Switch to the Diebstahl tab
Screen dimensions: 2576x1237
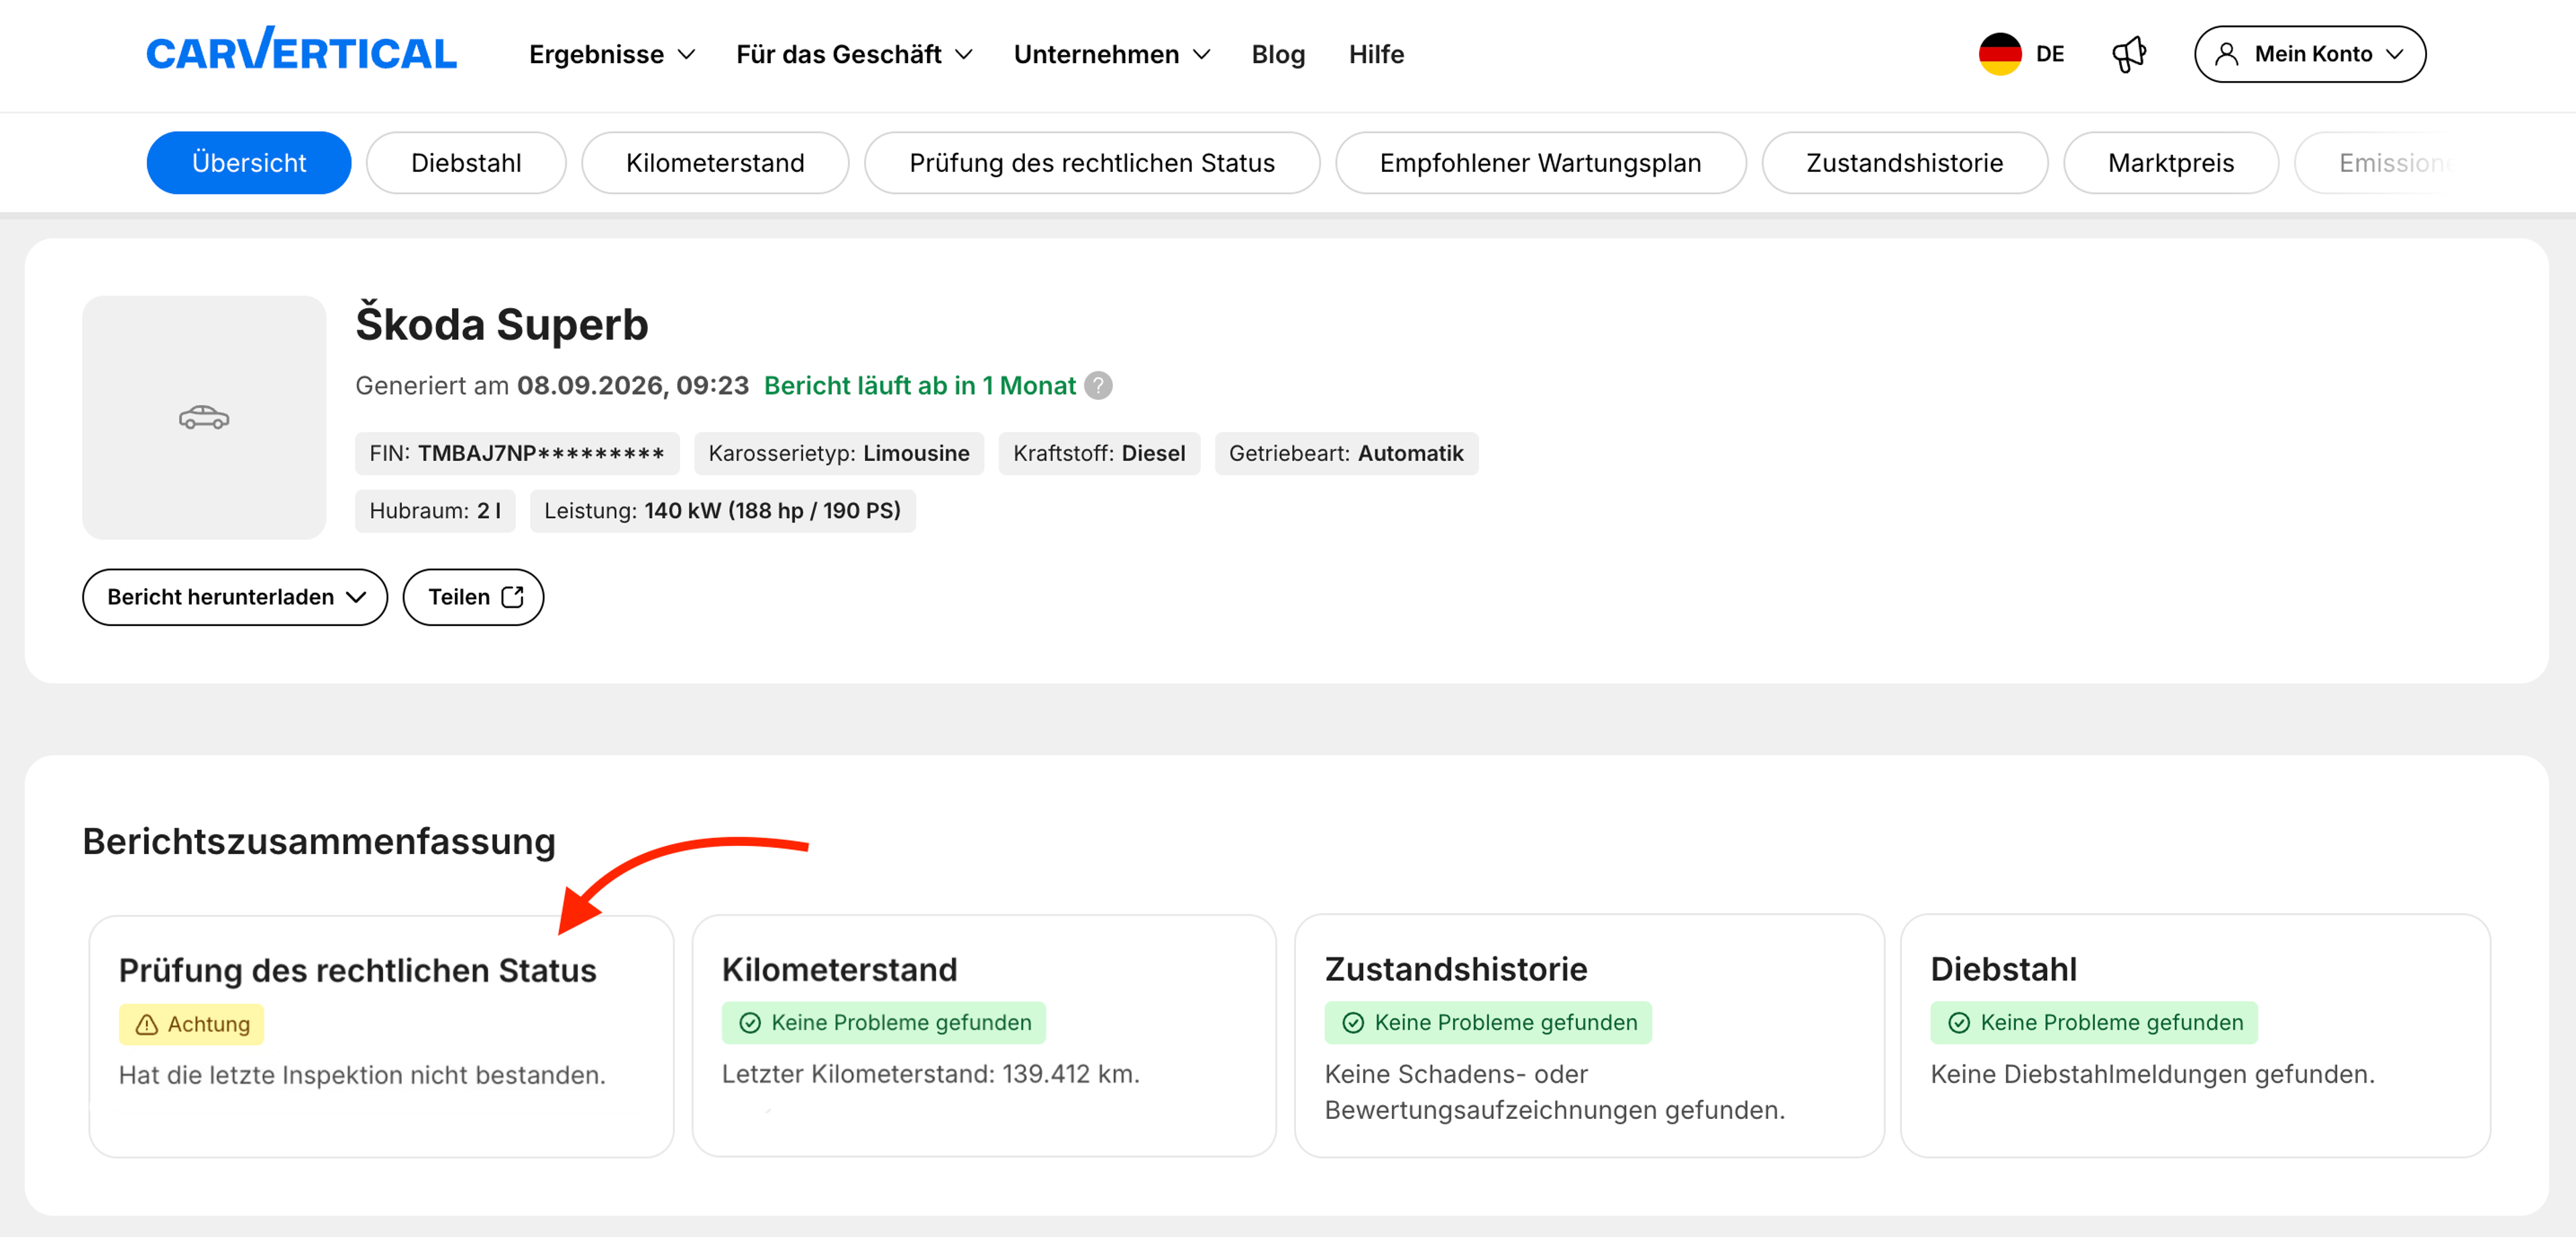tap(466, 163)
